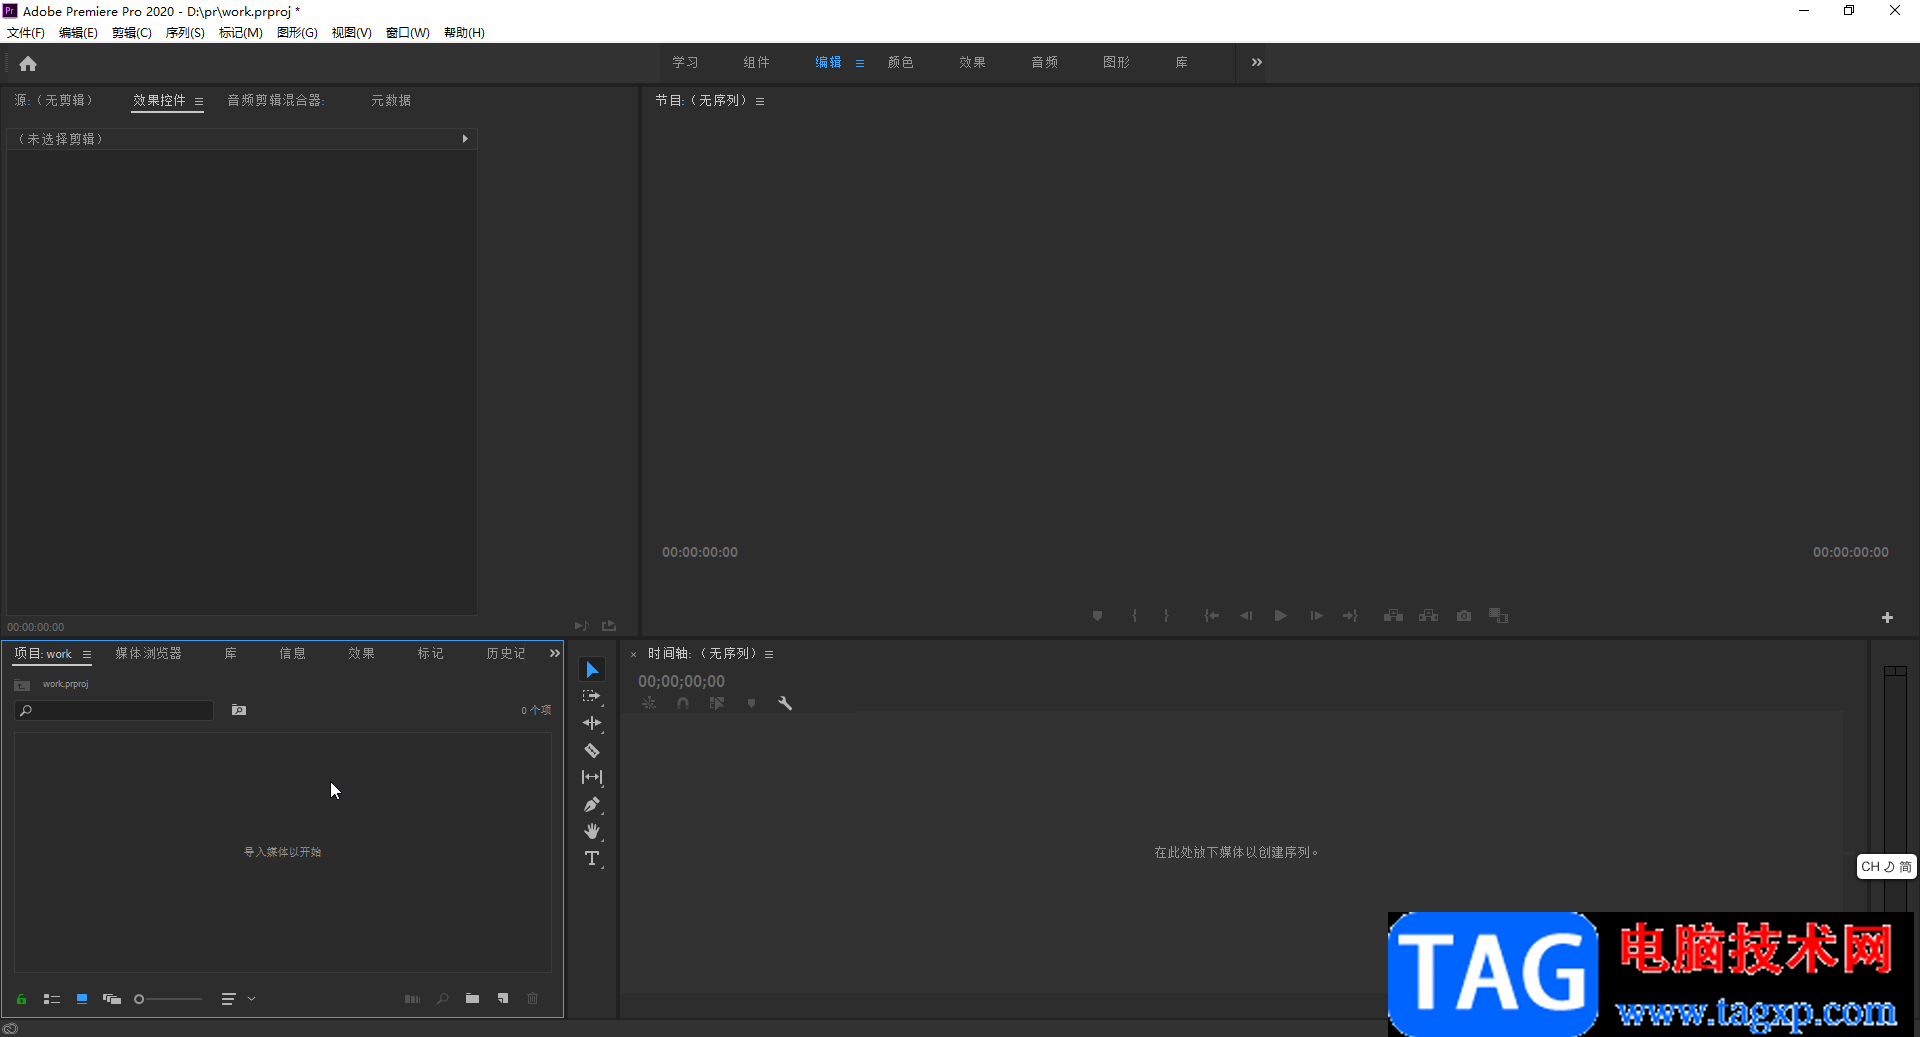Switch Project panel to list view

(x=52, y=998)
